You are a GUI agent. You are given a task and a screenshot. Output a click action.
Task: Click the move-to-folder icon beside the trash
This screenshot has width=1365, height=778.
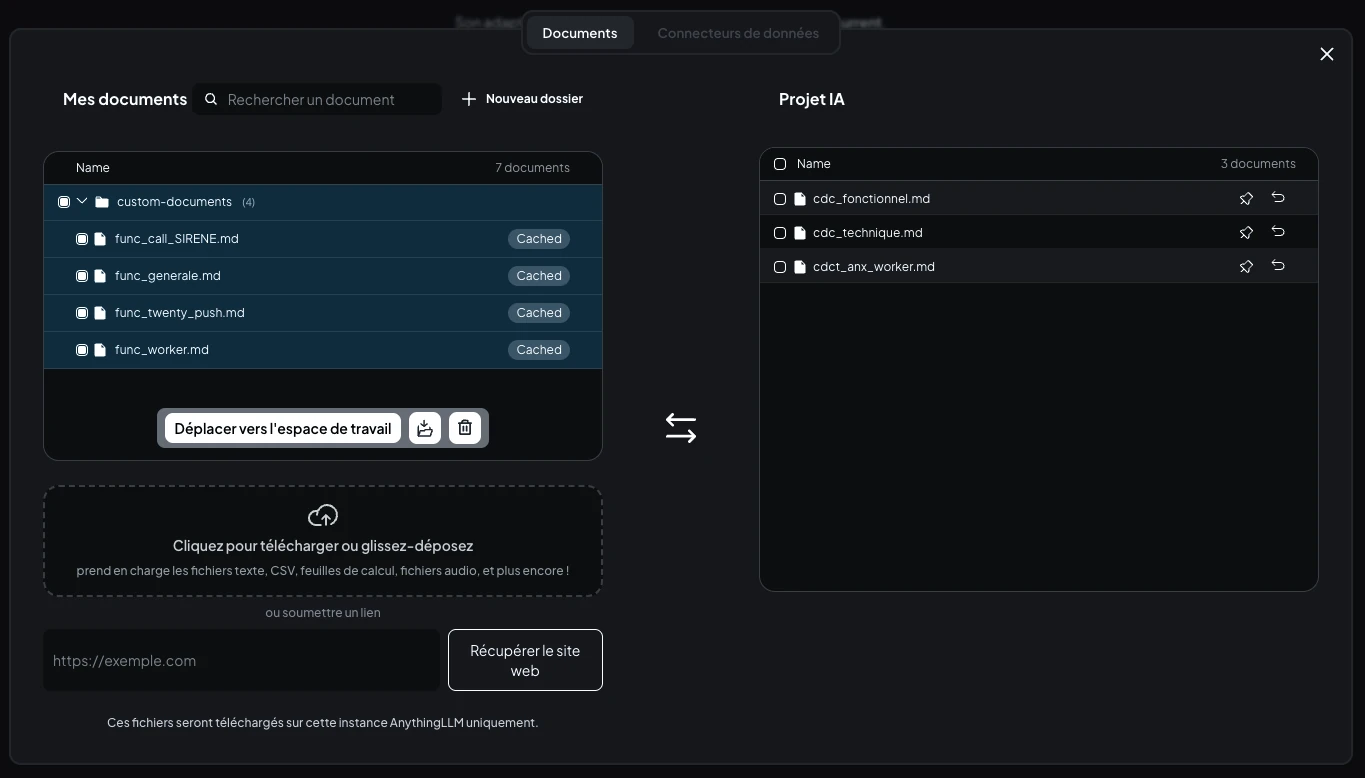(425, 428)
